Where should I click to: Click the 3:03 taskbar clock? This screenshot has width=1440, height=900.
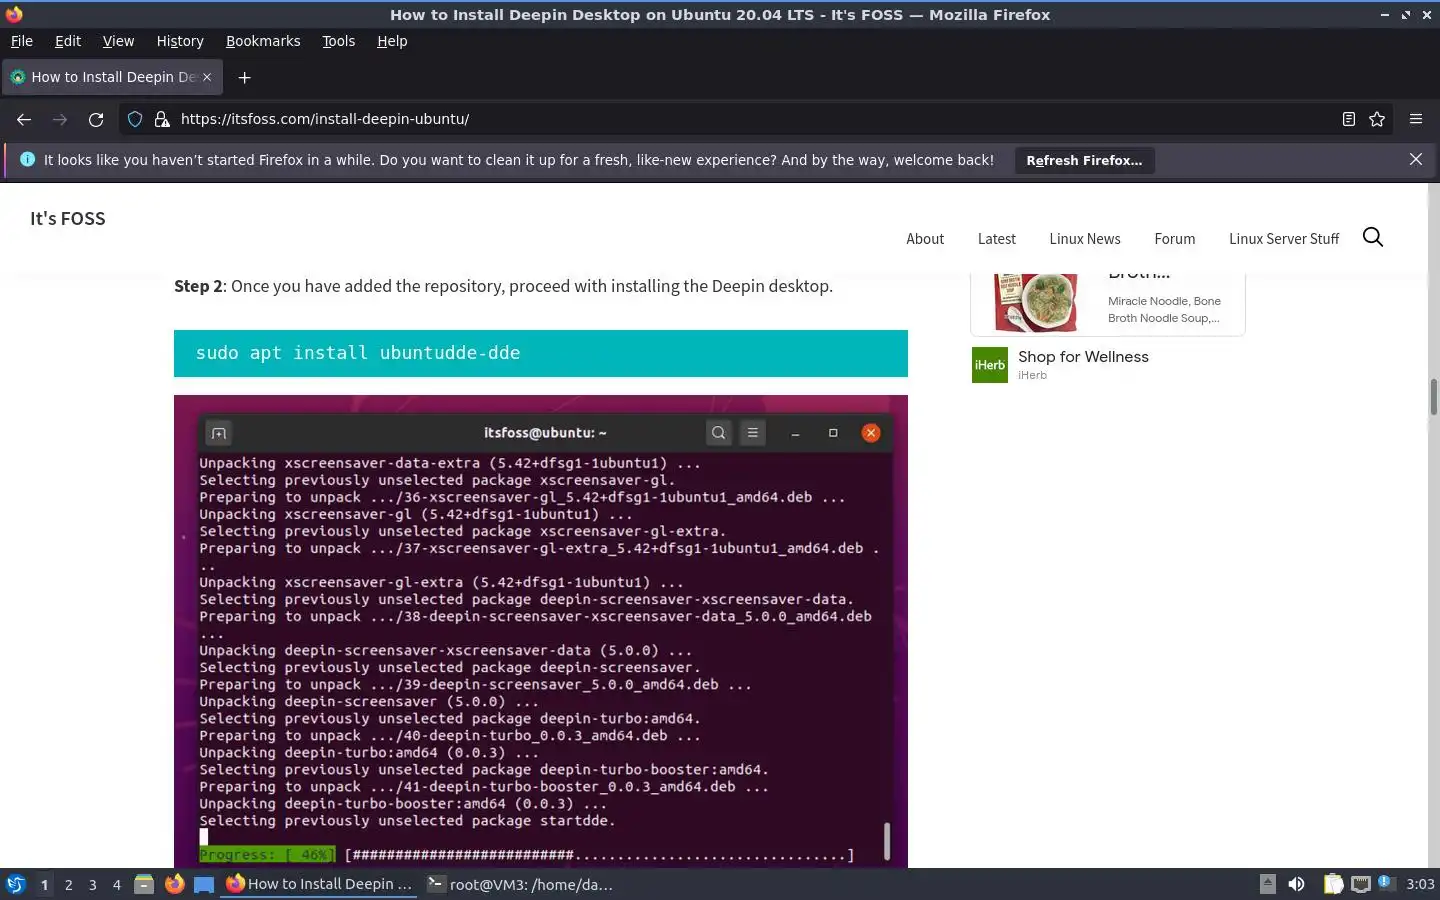[1420, 884]
